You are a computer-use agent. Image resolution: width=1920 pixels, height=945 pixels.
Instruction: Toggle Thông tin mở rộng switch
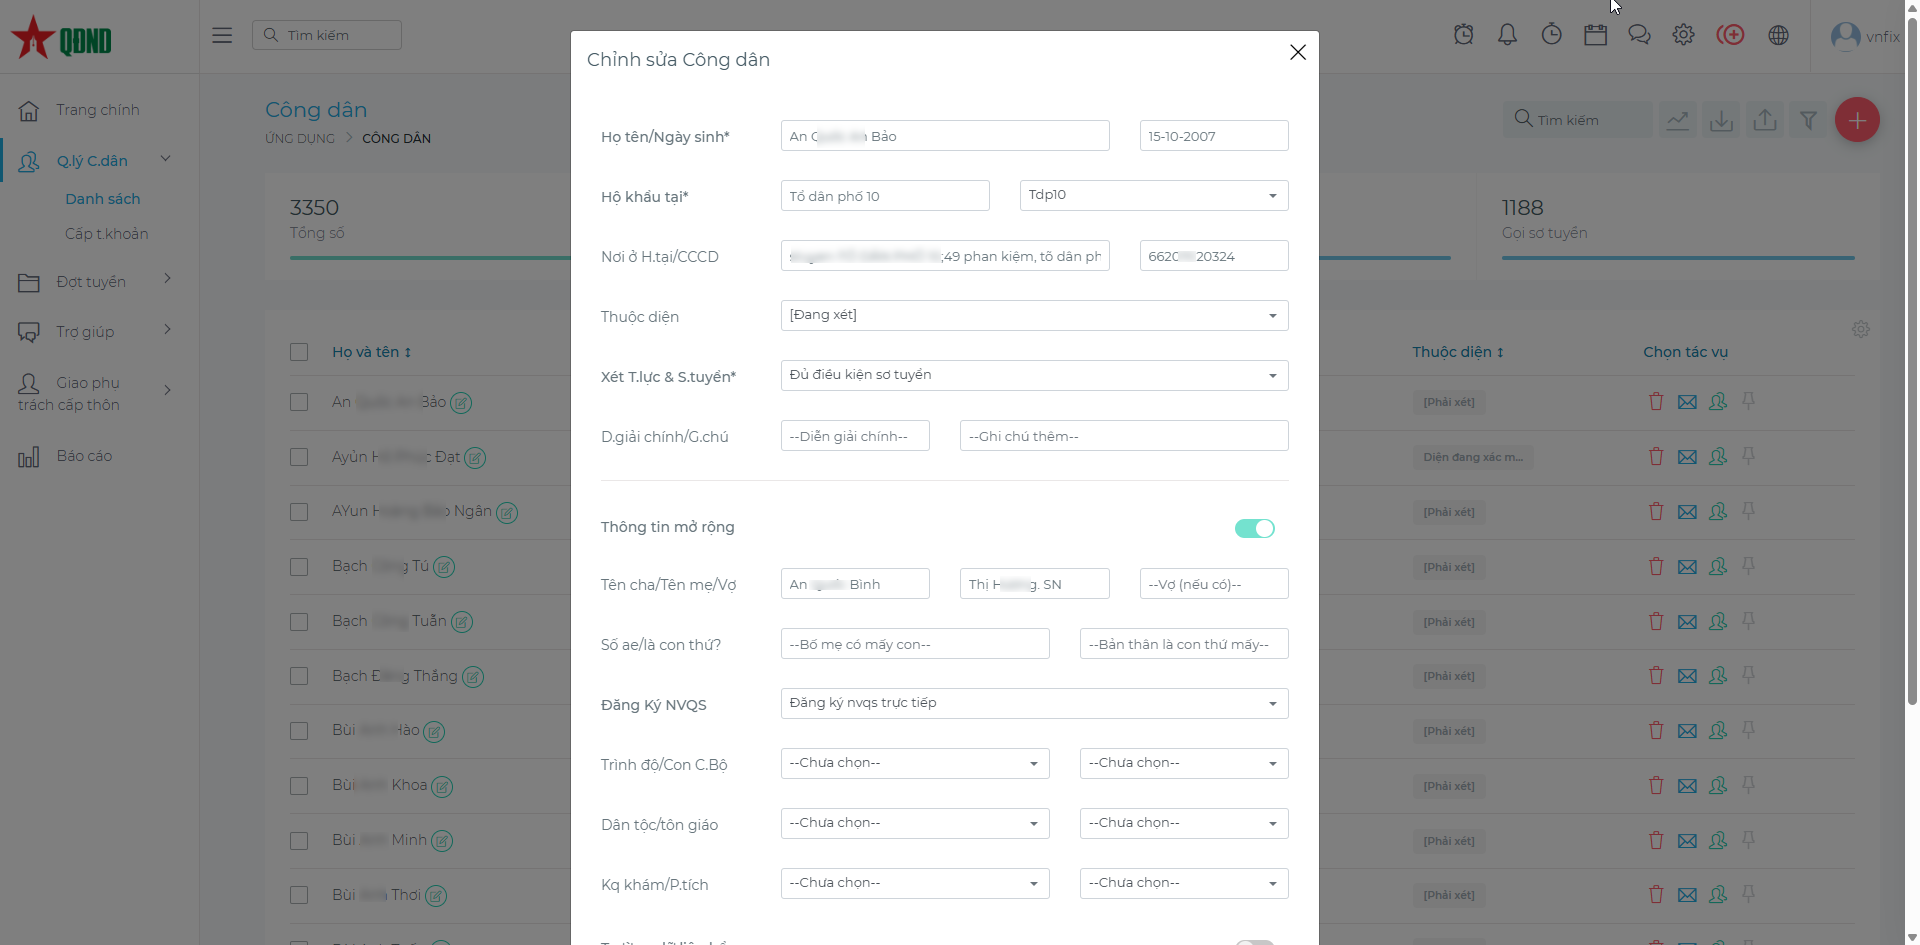click(1254, 528)
